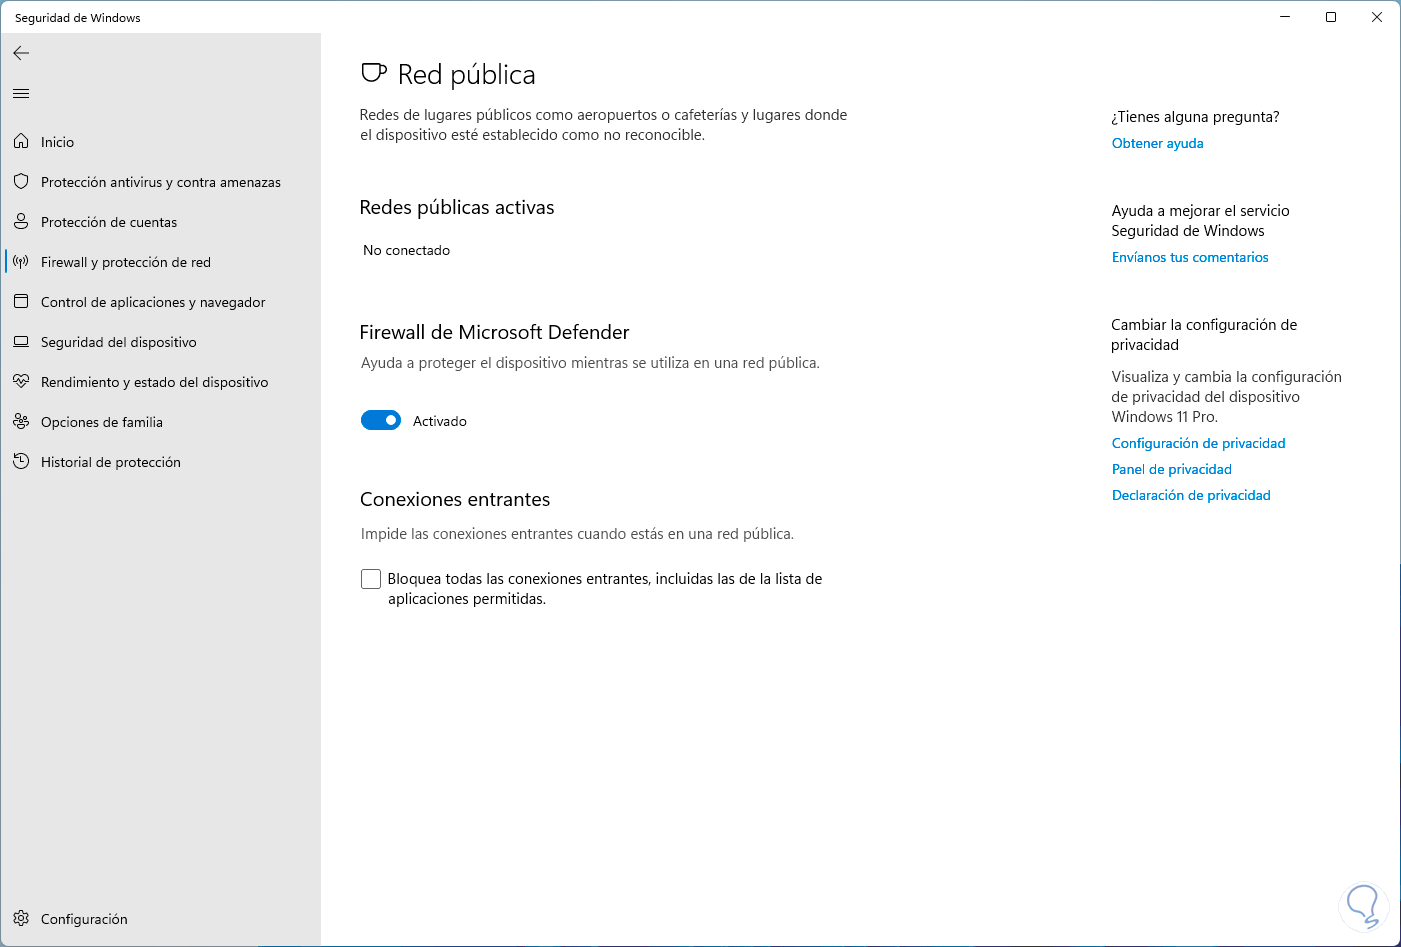Open Configuración gear at sidebar bottom
The height and width of the screenshot is (947, 1401).
(21, 919)
